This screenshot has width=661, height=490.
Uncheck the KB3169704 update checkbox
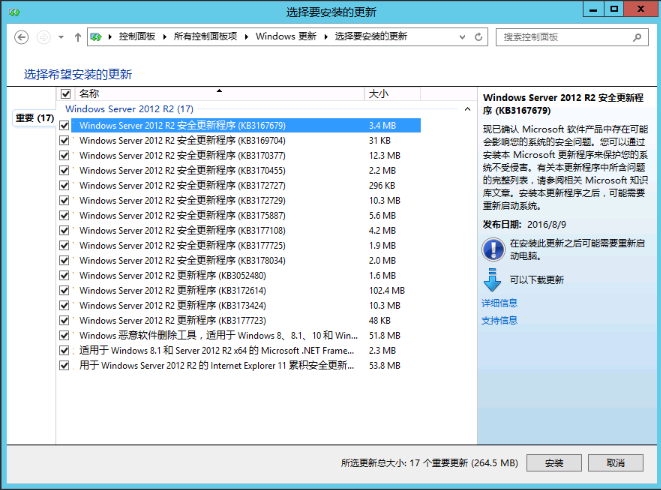tap(64, 140)
